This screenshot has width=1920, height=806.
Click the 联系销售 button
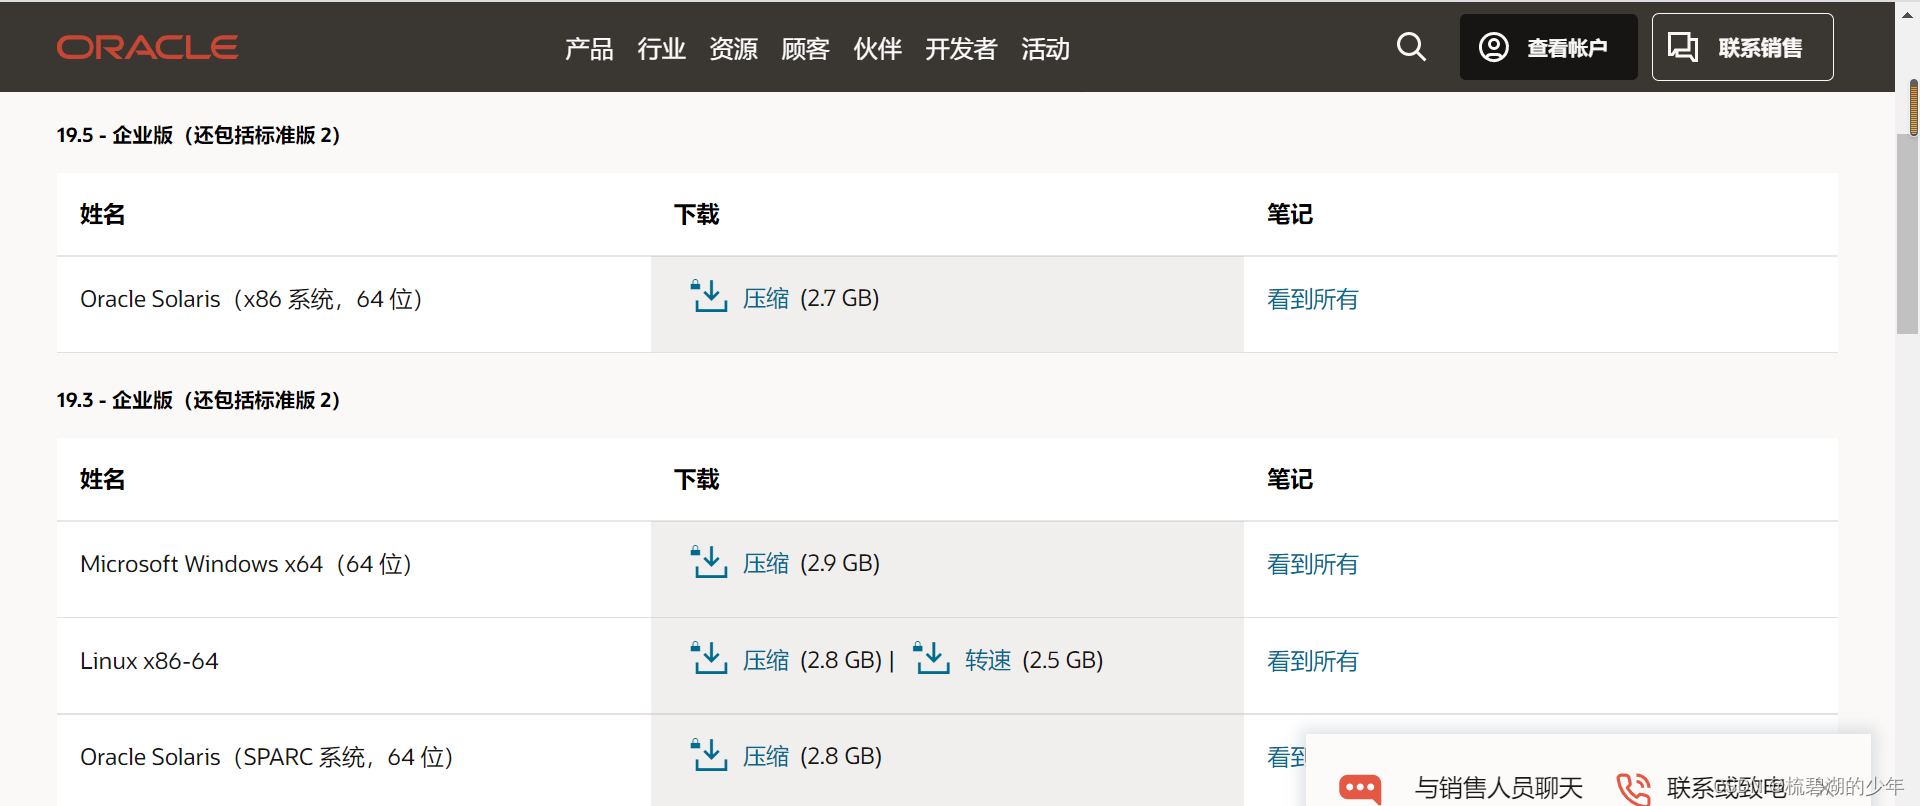click(1742, 47)
